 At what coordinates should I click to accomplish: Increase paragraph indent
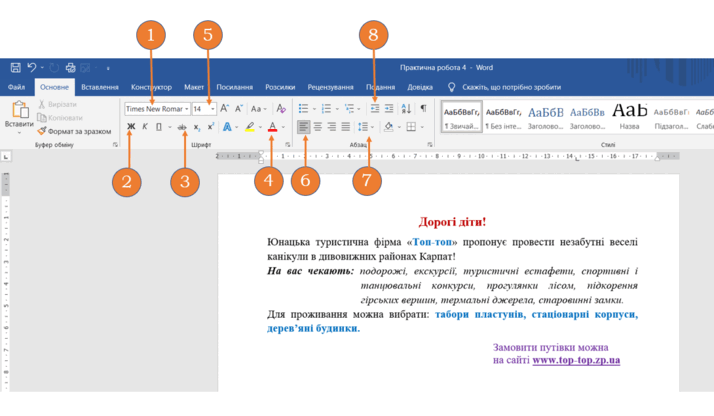(389, 109)
